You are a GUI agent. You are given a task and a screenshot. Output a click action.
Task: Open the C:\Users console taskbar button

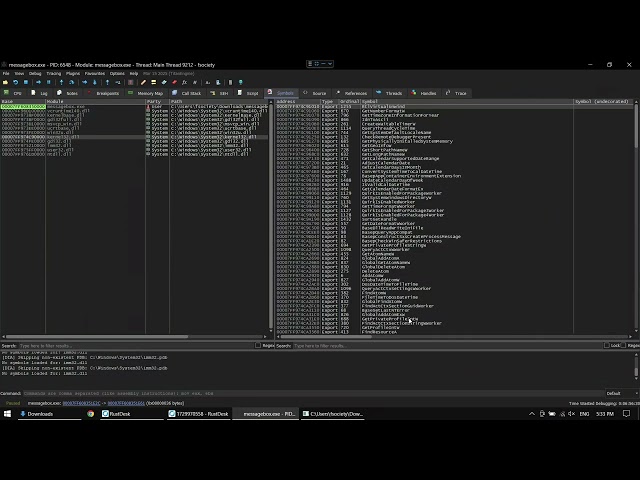coord(333,413)
